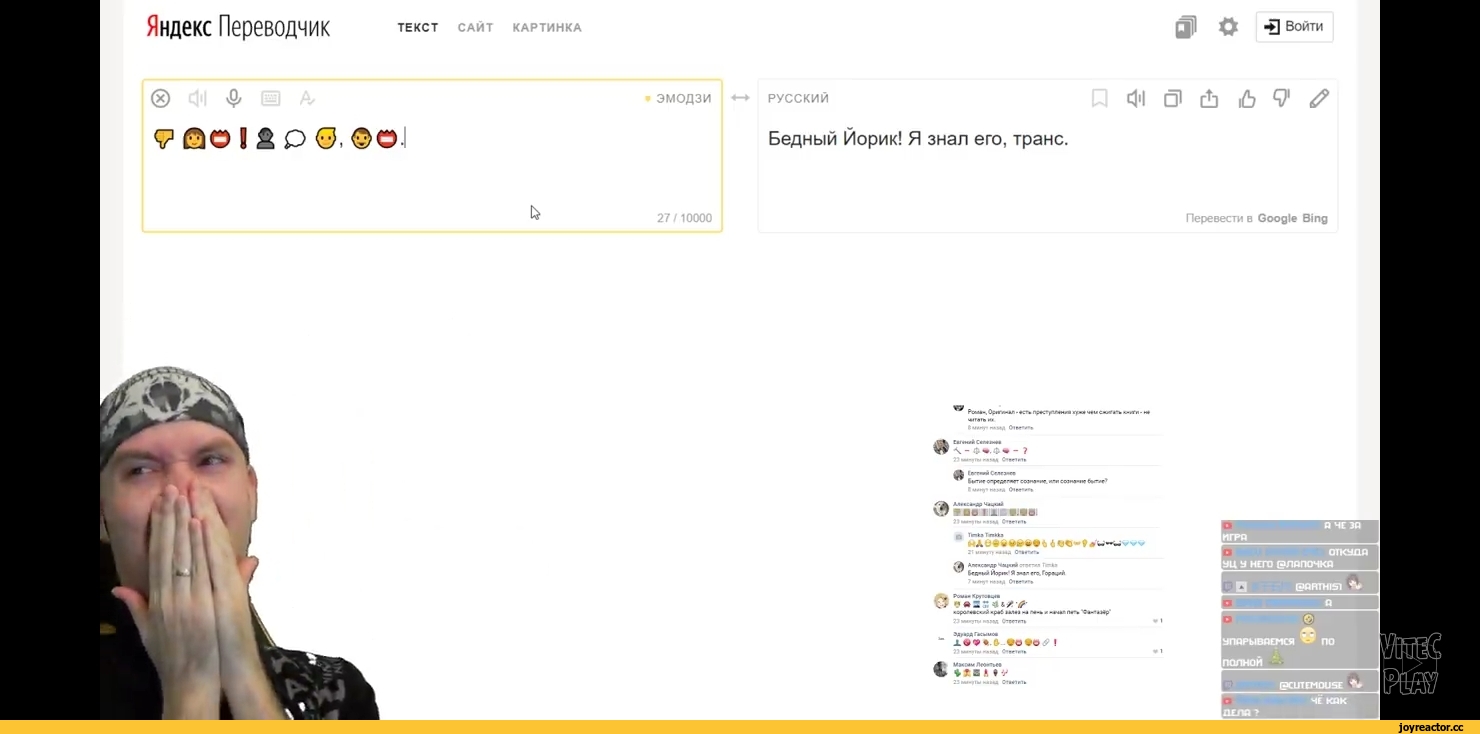Copy the translated text
Screen dimensions: 1480x734
[x=1173, y=98]
